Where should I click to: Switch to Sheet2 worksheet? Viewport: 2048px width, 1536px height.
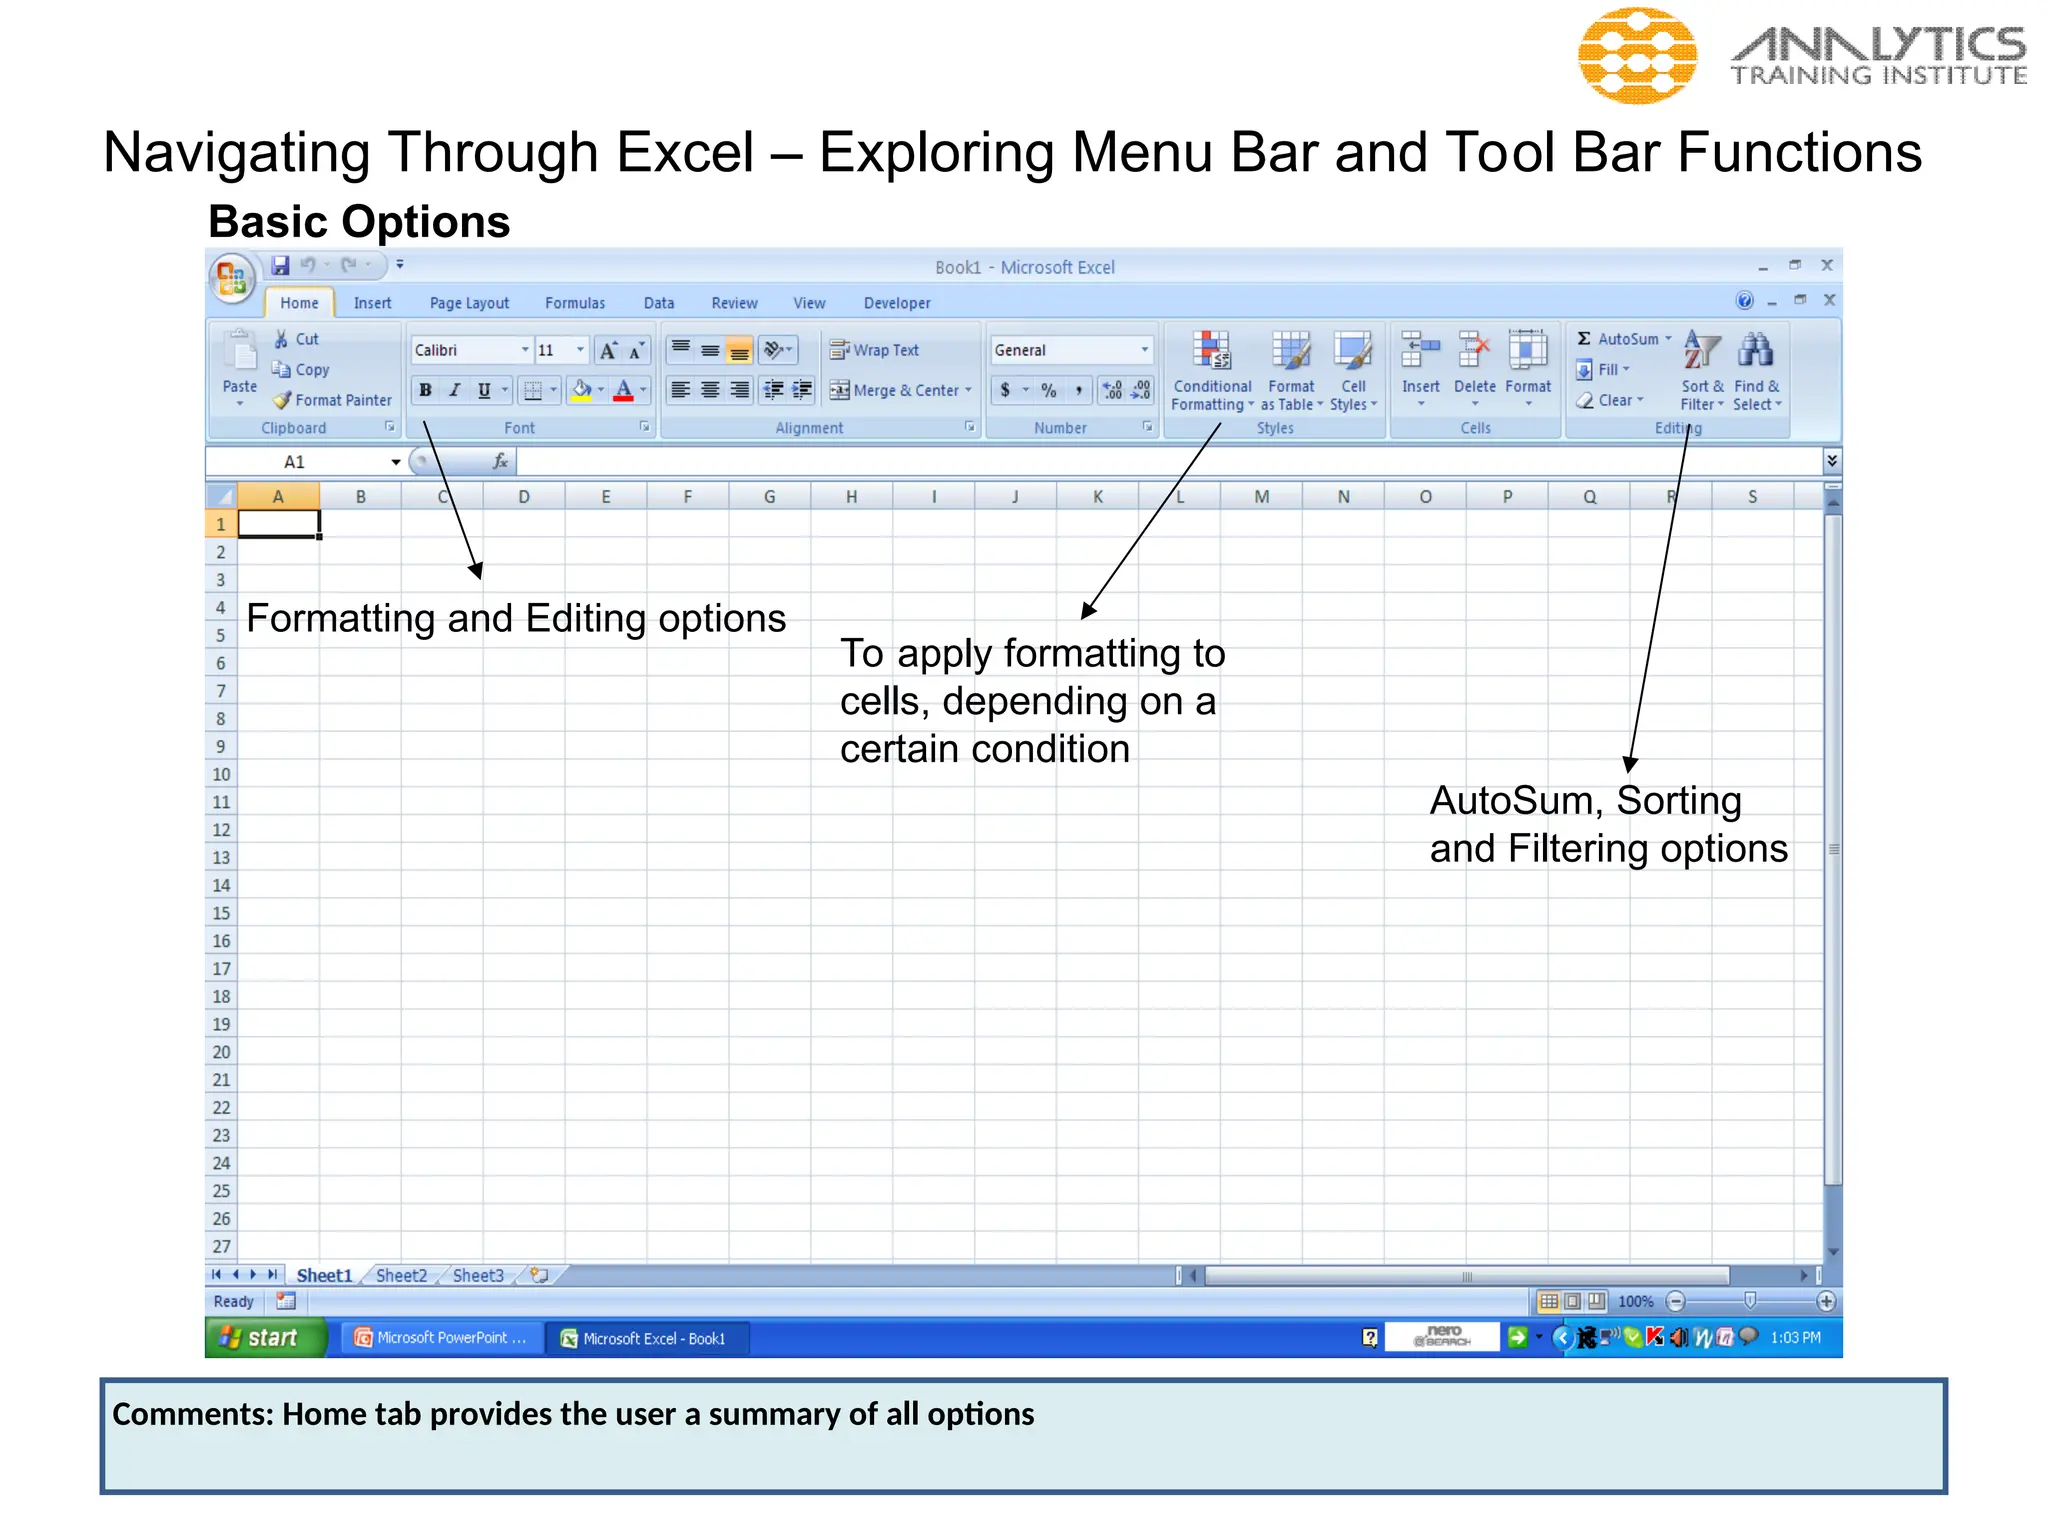[x=401, y=1275]
